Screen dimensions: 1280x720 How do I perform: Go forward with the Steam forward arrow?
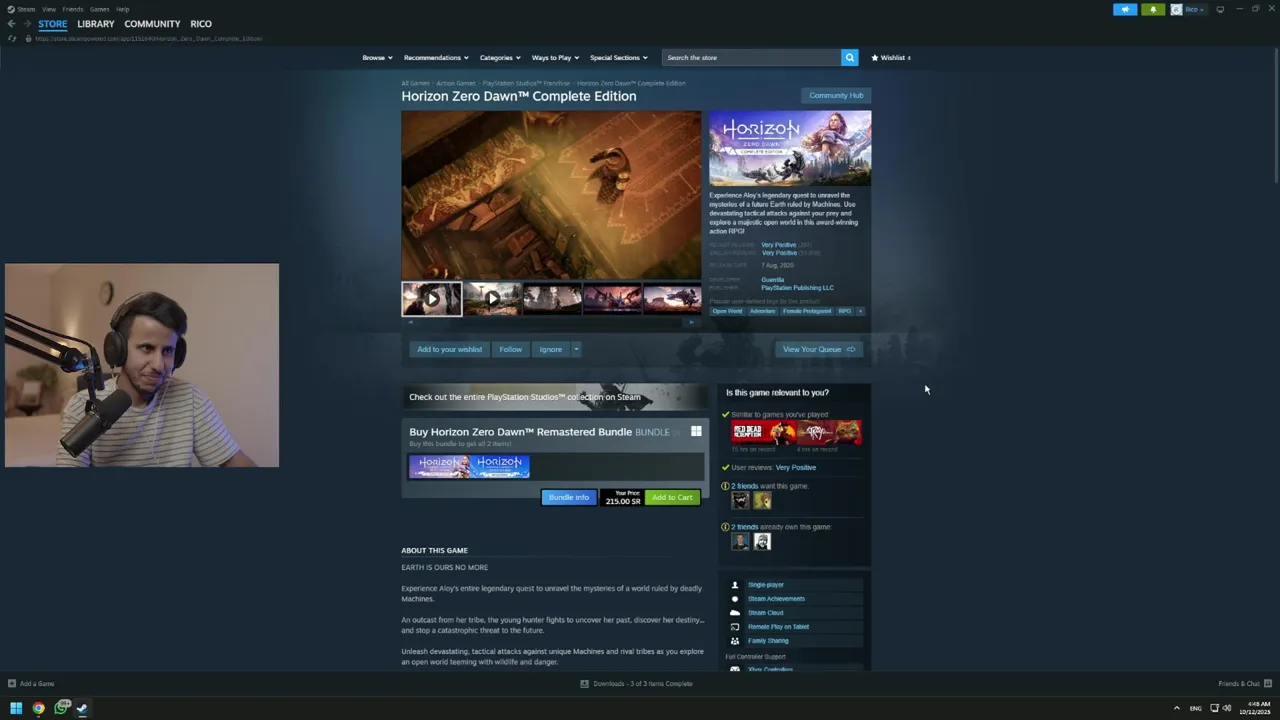click(x=26, y=24)
